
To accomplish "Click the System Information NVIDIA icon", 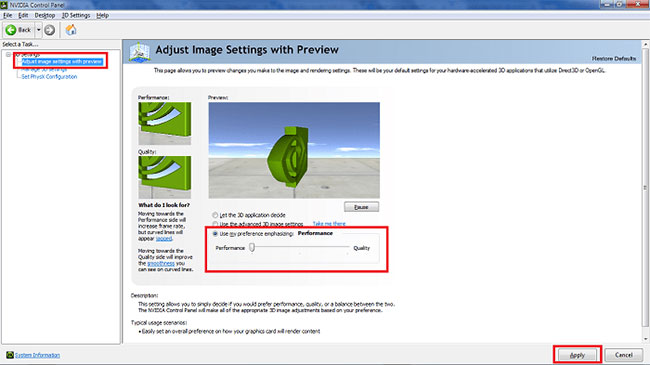I will point(10,355).
